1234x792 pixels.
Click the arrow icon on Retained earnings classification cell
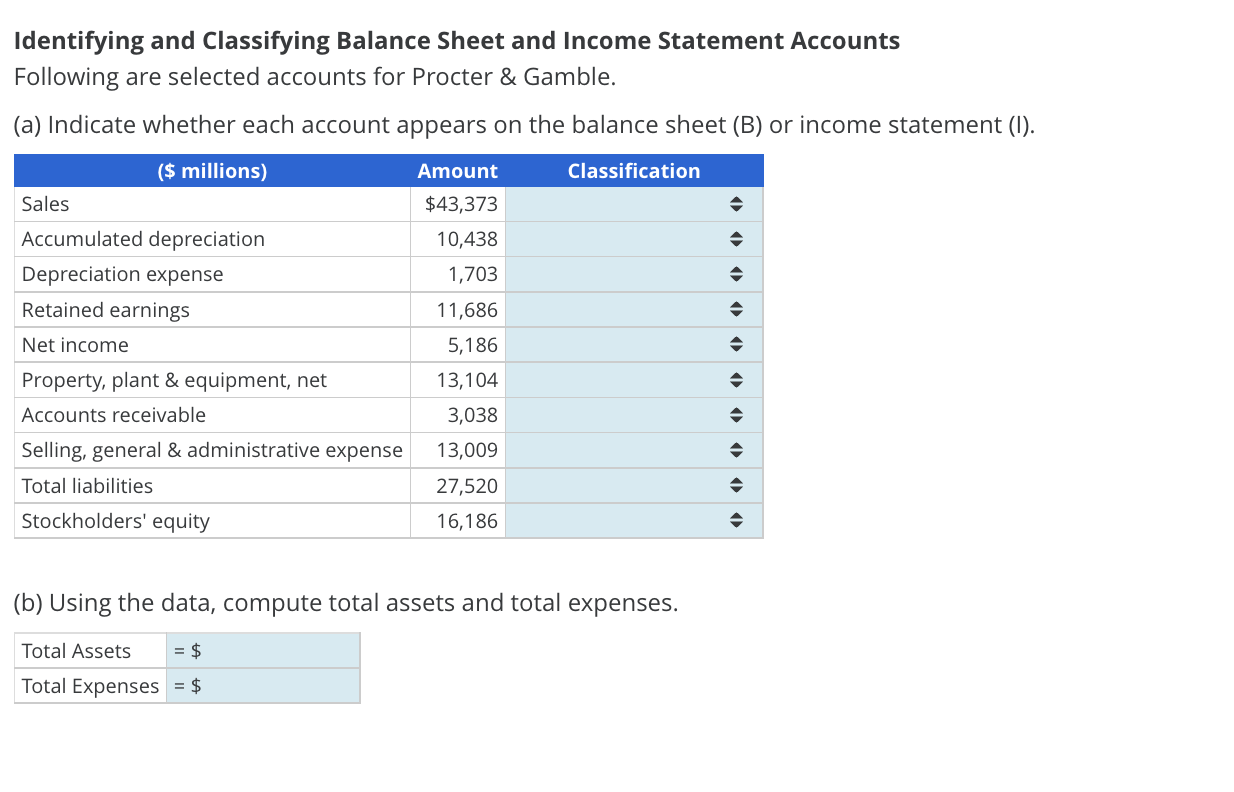[736, 309]
